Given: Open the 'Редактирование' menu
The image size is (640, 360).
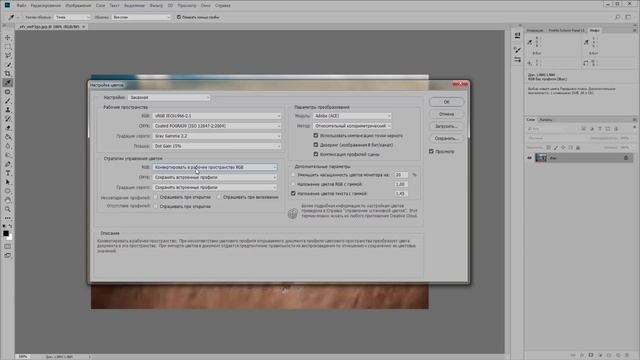Looking at the screenshot, I should coord(46,6).
